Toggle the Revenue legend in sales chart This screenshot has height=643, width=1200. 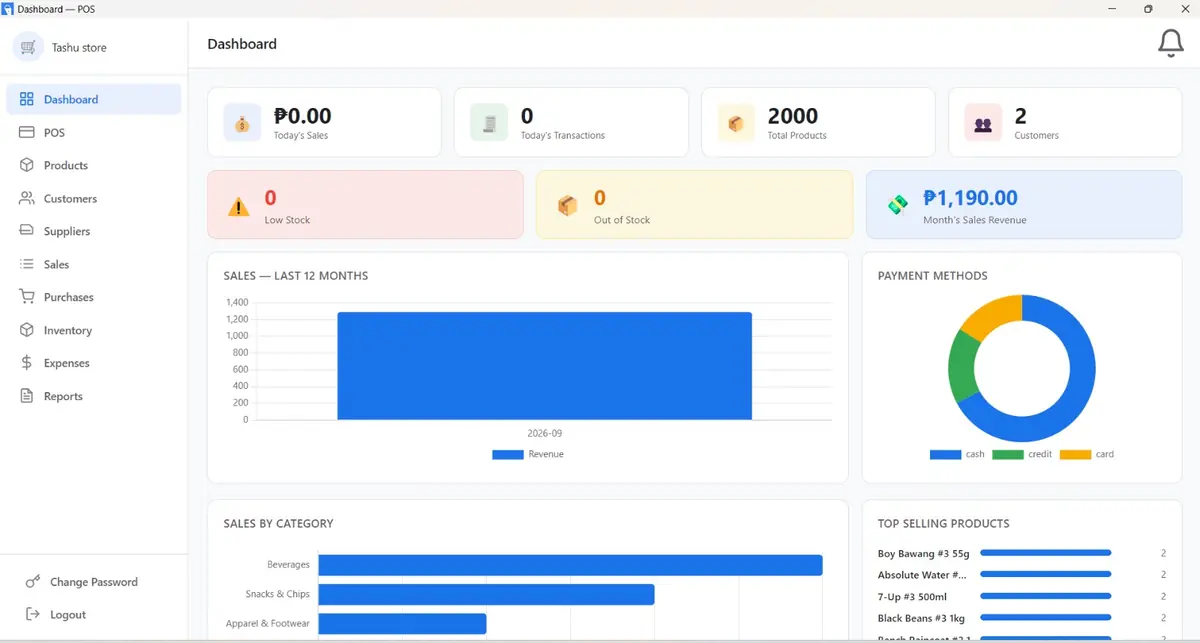528,454
